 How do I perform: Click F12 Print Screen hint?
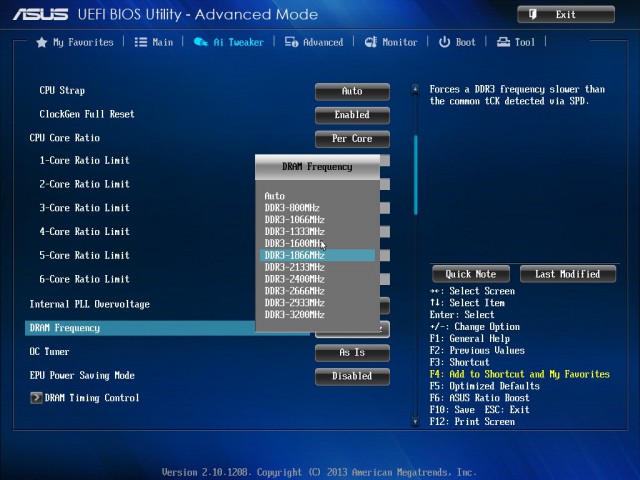coord(472,422)
